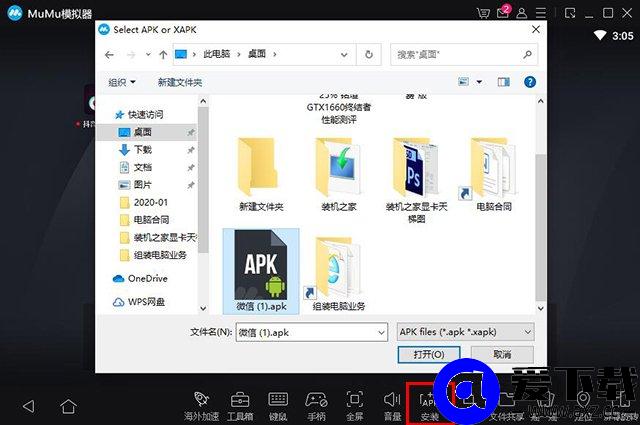Image resolution: width=640 pixels, height=425 pixels.
Task: Click the search 桌面 input field
Action: tap(464, 54)
